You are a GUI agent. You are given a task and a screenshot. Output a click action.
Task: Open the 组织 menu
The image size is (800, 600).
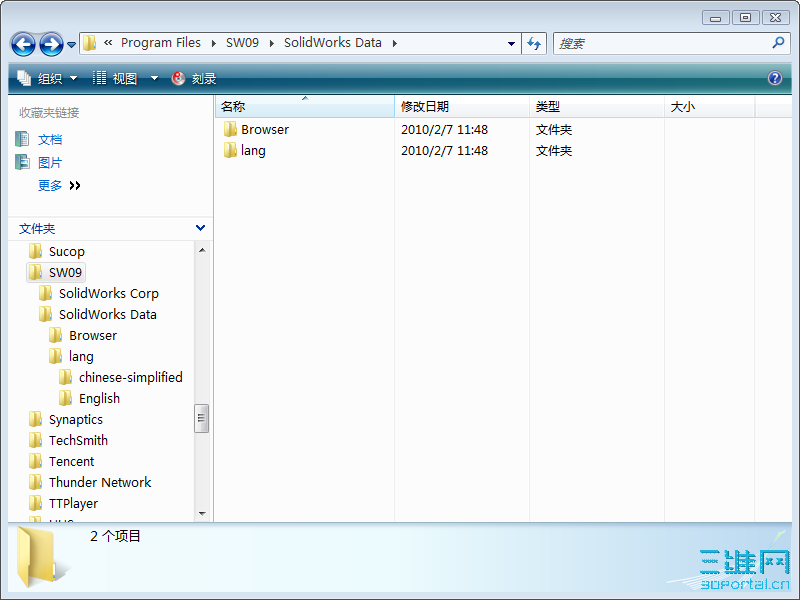point(47,79)
